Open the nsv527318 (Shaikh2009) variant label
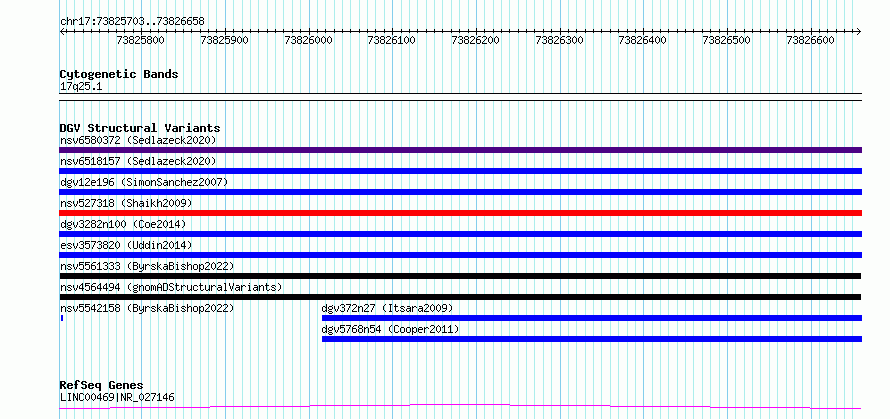The height and width of the screenshot is (419, 890). 126,203
